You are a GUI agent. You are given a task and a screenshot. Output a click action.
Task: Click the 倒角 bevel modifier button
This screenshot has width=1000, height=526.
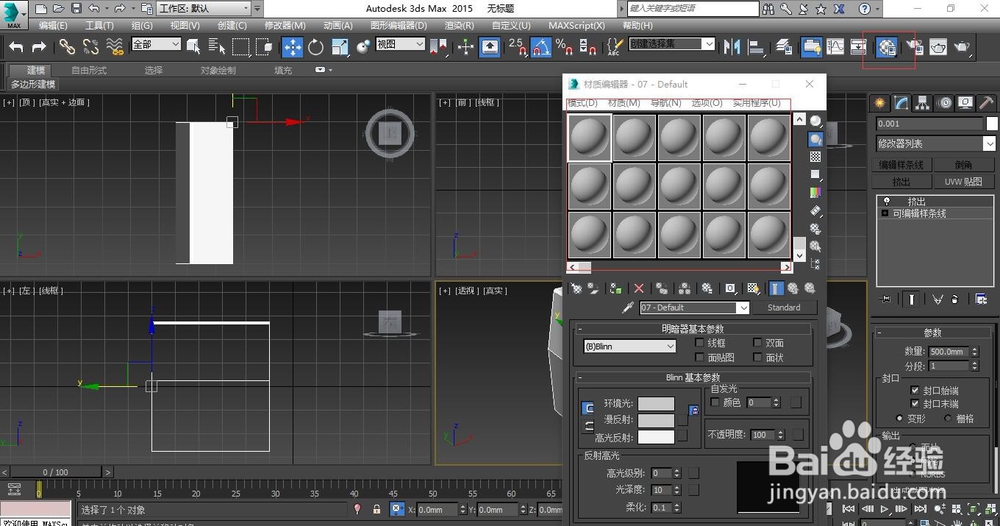click(x=963, y=164)
